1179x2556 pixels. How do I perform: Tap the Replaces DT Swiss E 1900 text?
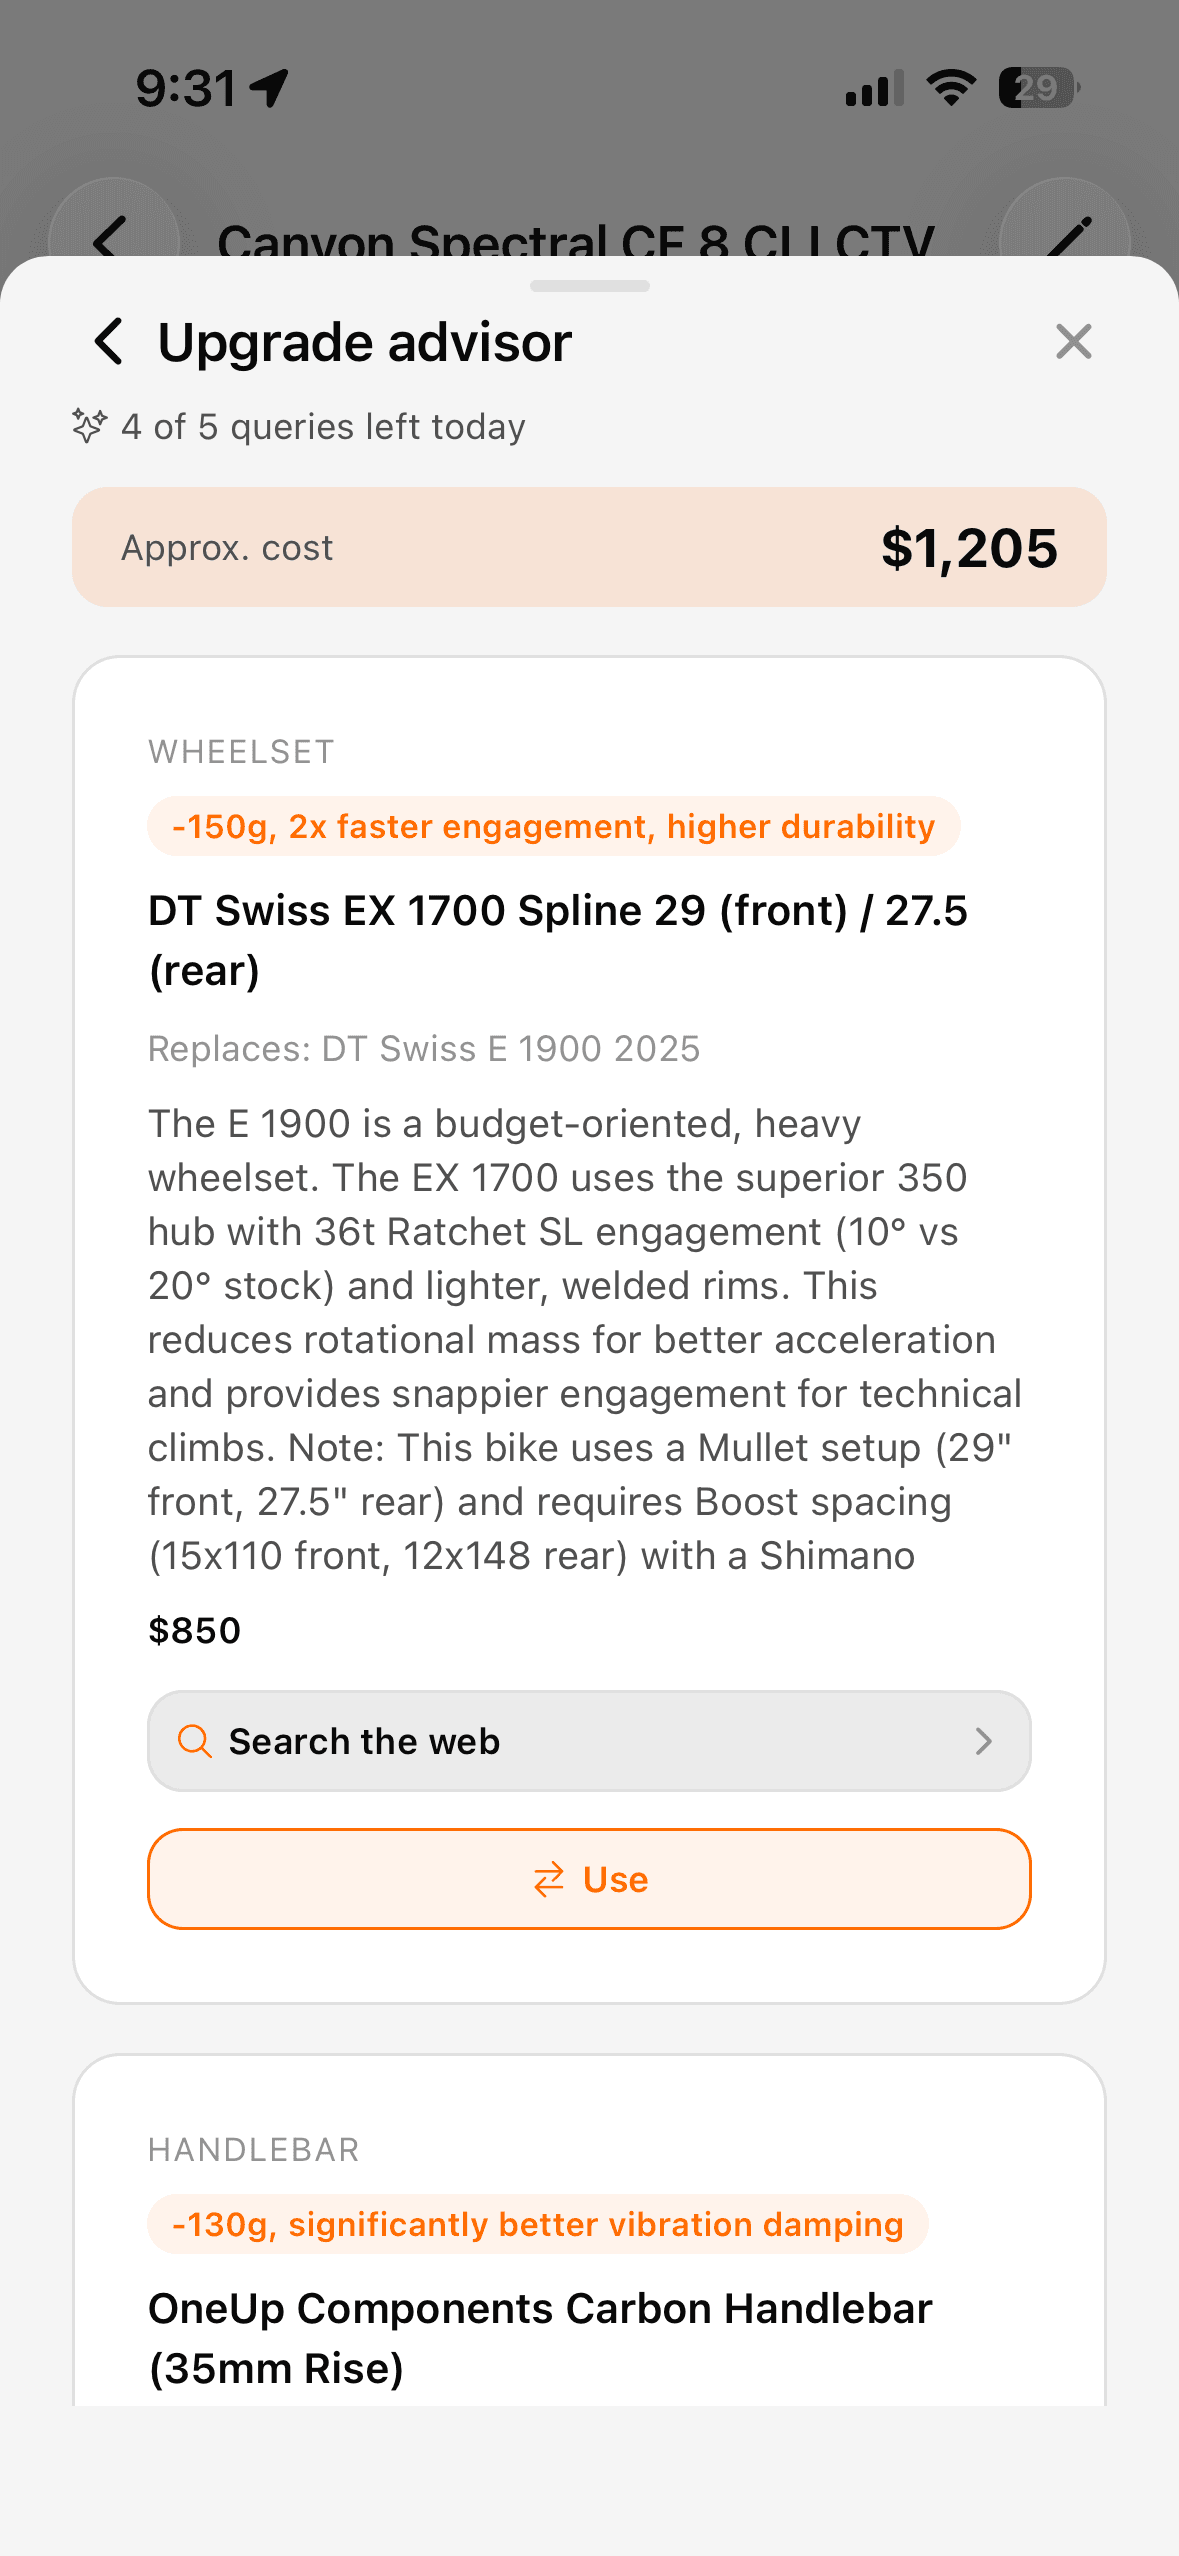(x=424, y=1049)
